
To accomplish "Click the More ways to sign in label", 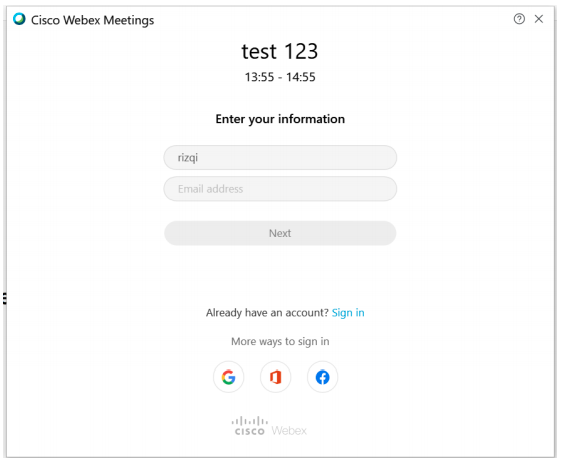I will click(x=280, y=342).
